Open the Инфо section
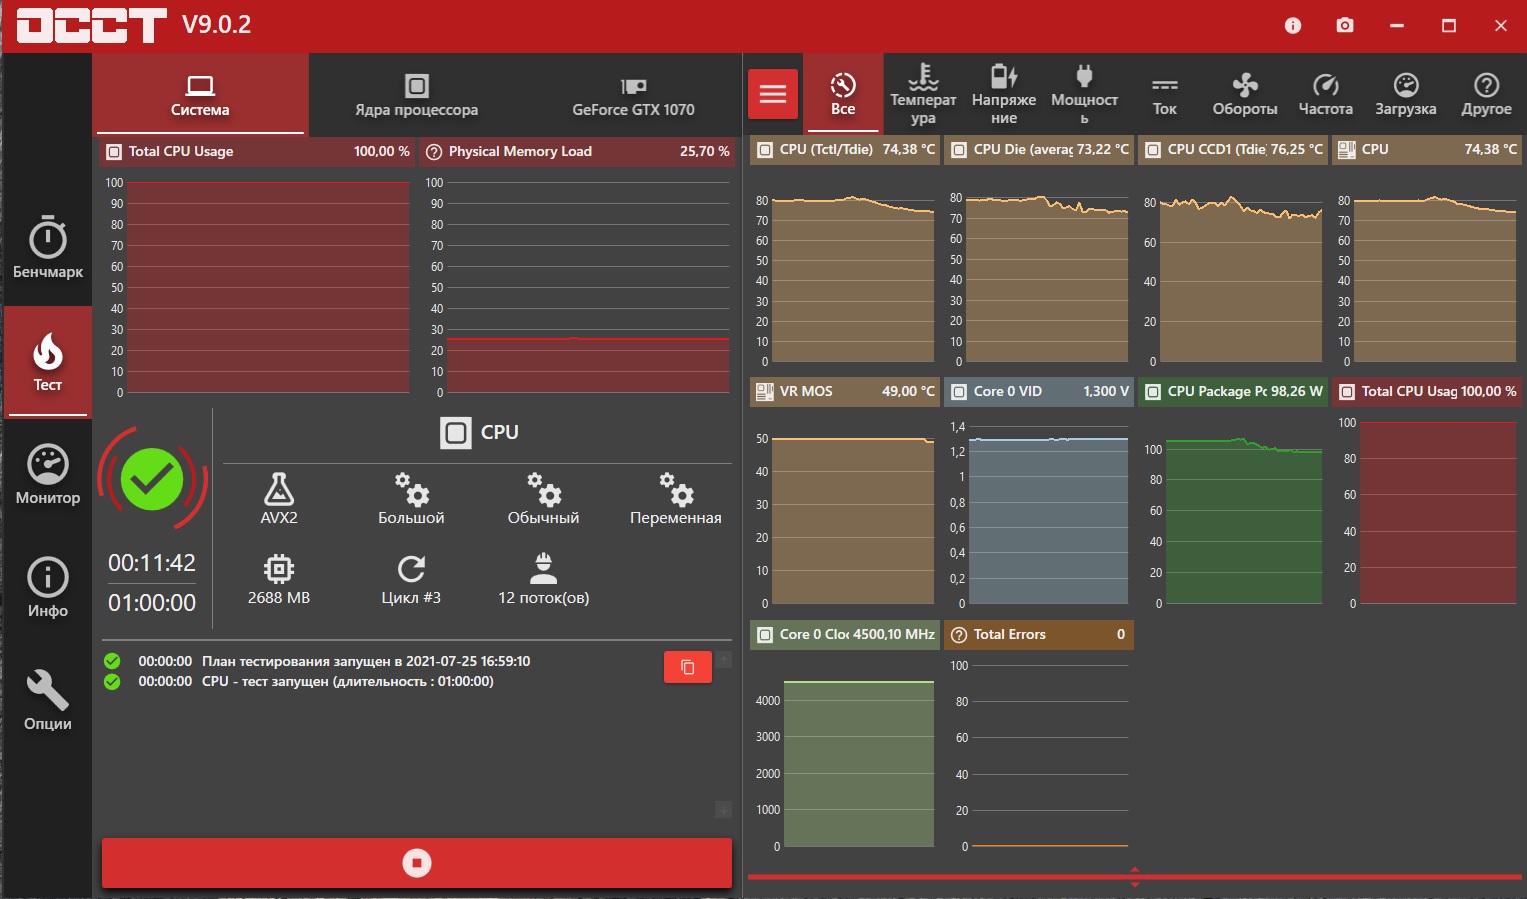The height and width of the screenshot is (899, 1527). [x=47, y=587]
